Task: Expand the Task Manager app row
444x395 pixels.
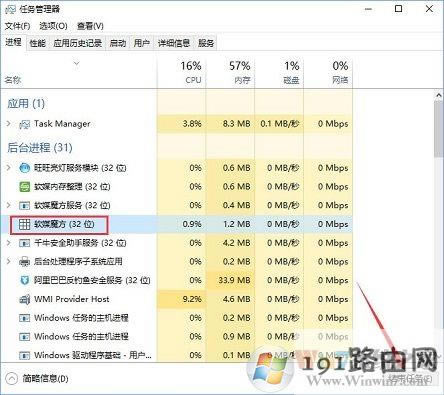Action: tap(9, 124)
